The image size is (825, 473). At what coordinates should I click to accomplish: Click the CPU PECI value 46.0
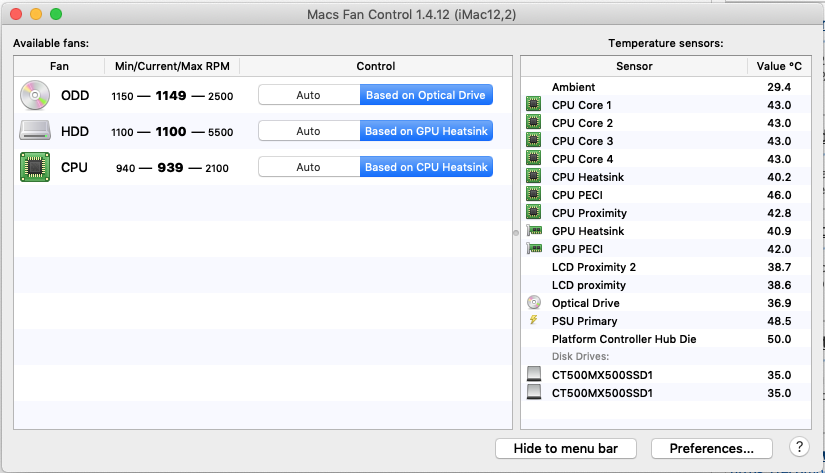pos(779,195)
